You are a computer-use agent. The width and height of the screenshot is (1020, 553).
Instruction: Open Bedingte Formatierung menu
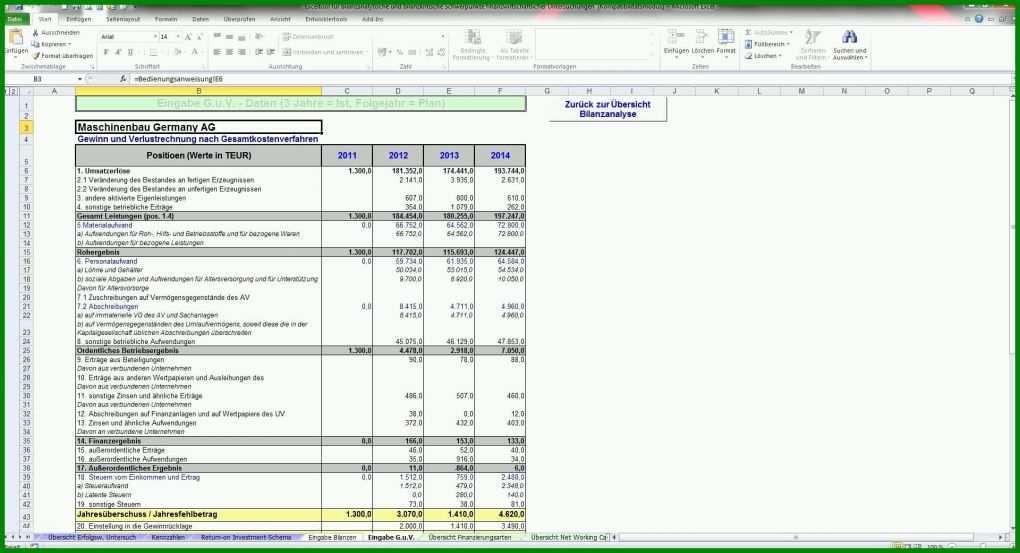472,45
